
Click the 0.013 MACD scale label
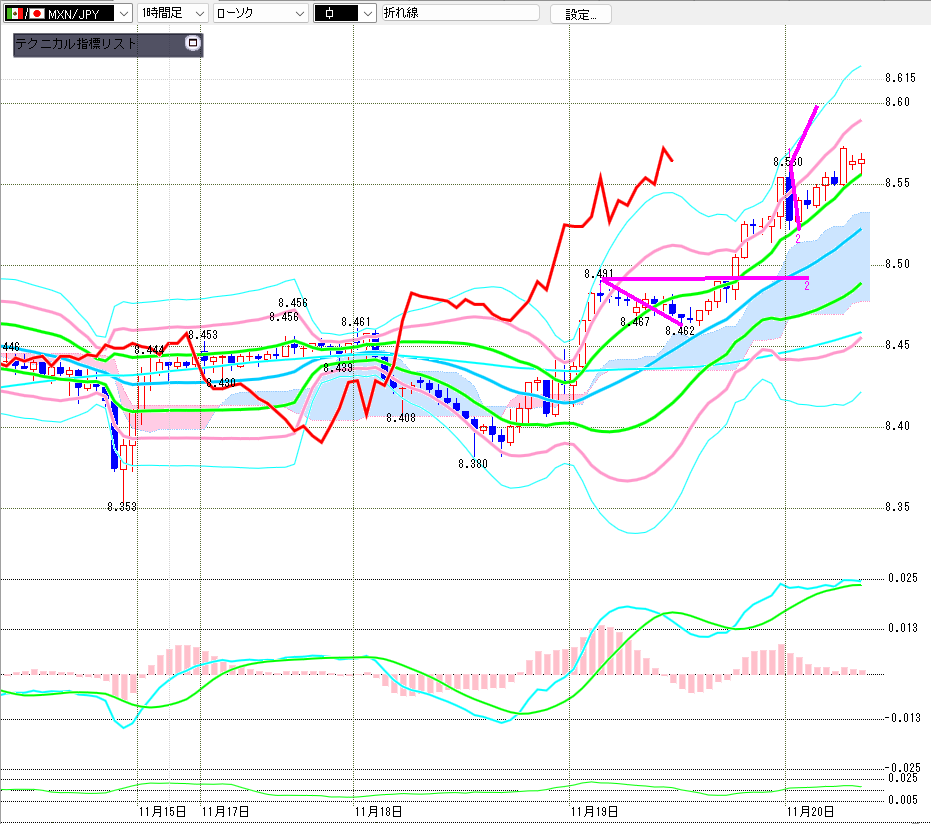902,628
